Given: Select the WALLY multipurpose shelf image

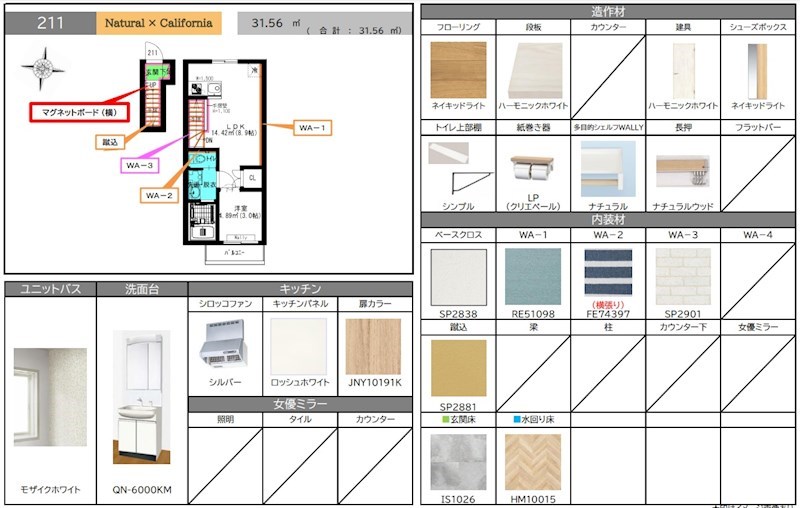Looking at the screenshot, I should click(x=608, y=167).
